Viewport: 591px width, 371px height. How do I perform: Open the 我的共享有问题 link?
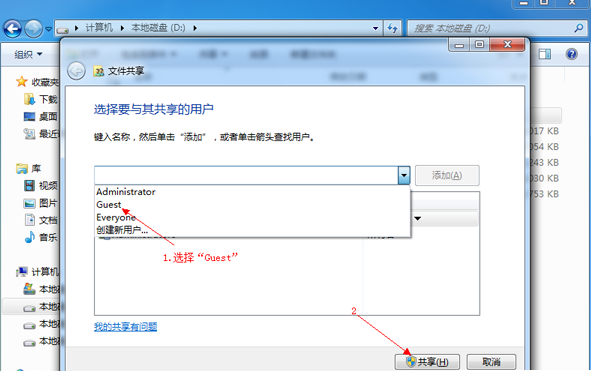tap(126, 327)
